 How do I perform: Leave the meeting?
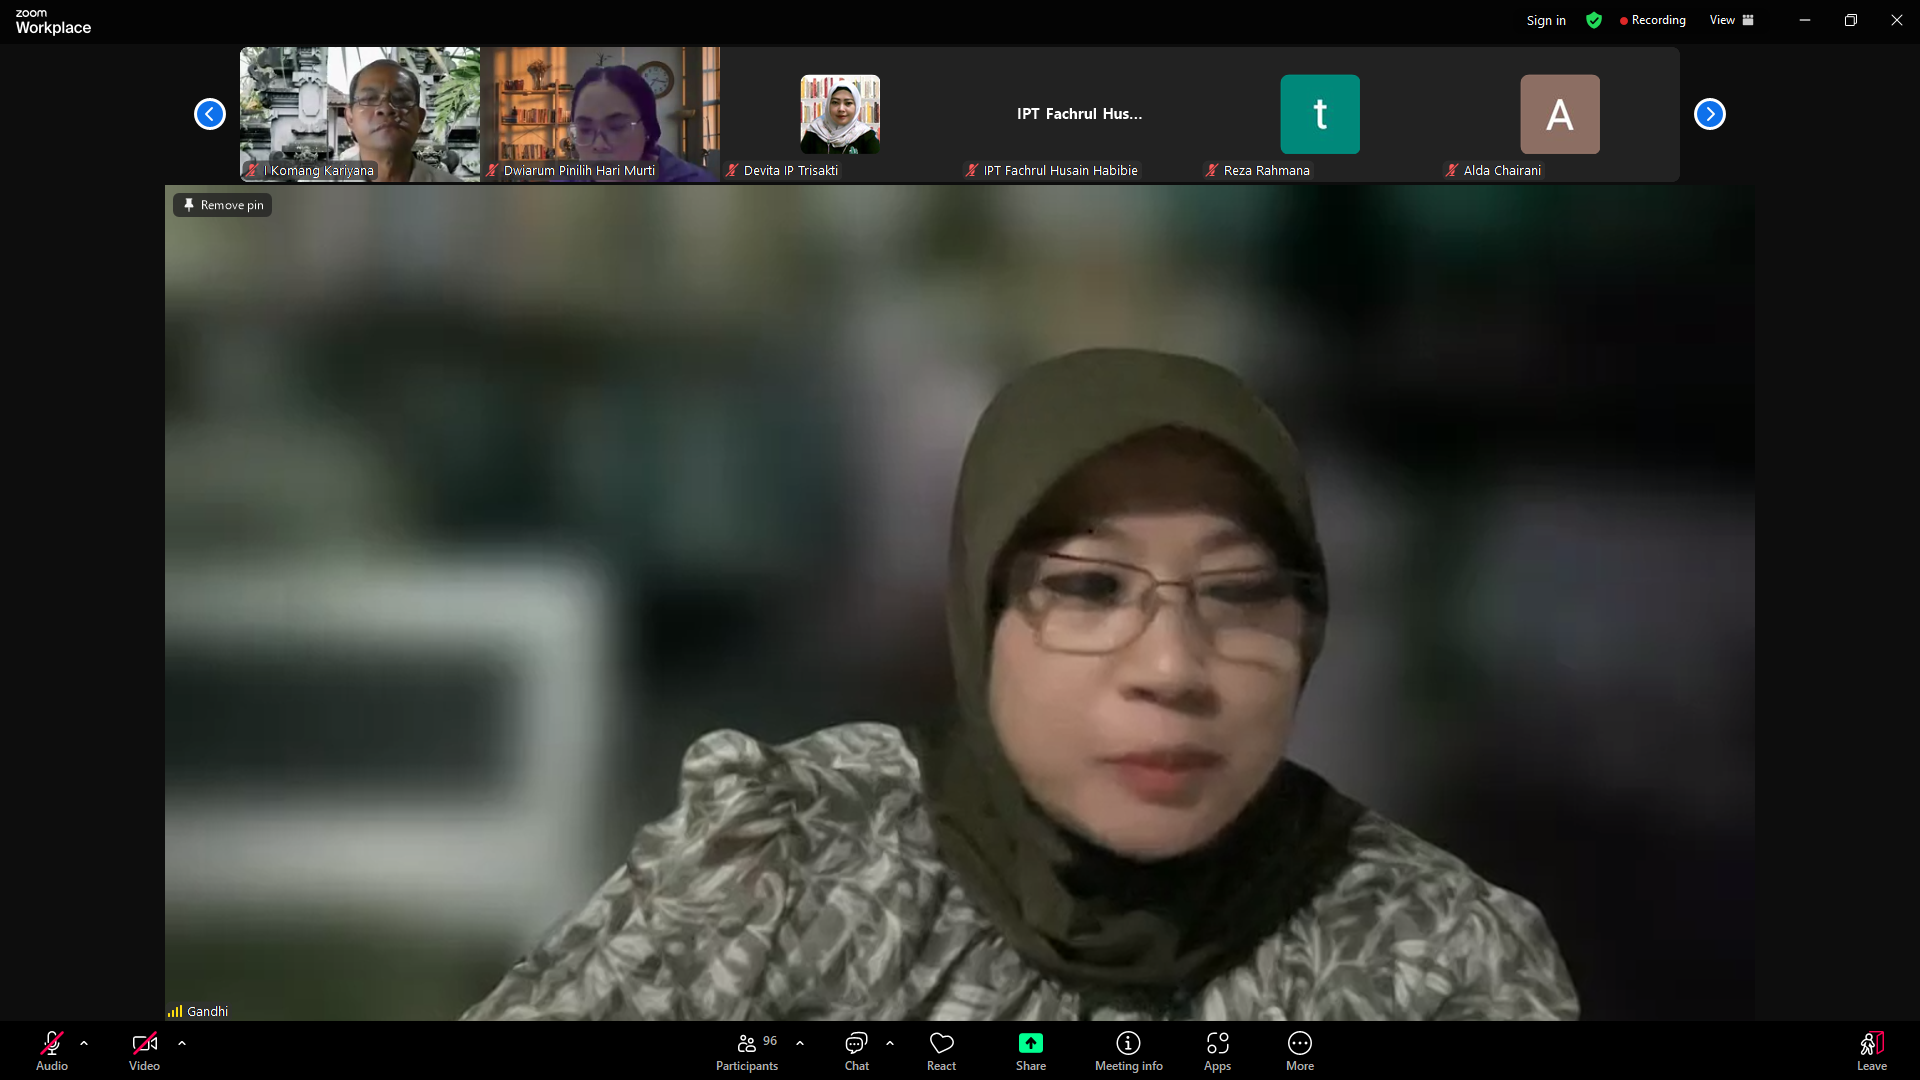[1872, 1050]
